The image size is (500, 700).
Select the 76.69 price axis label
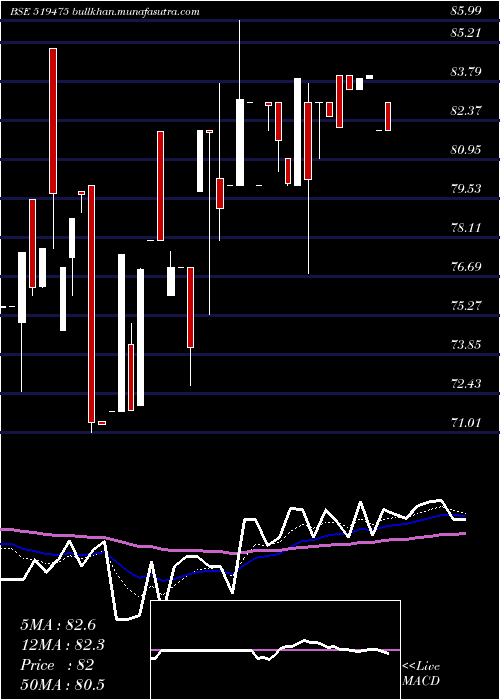pyautogui.click(x=466, y=267)
